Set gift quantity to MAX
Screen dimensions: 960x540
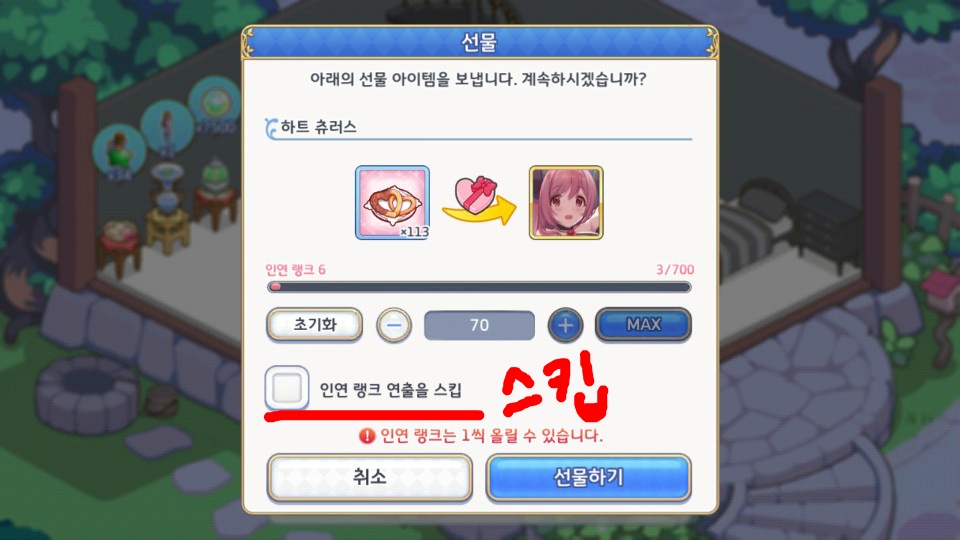(643, 324)
